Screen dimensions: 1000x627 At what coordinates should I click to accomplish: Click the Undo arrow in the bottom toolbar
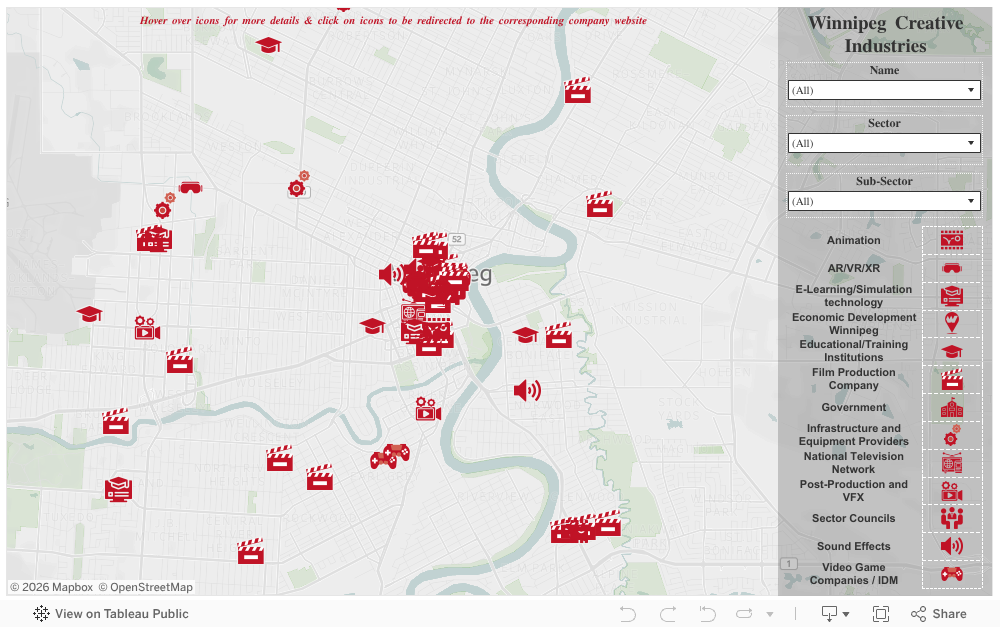628,614
